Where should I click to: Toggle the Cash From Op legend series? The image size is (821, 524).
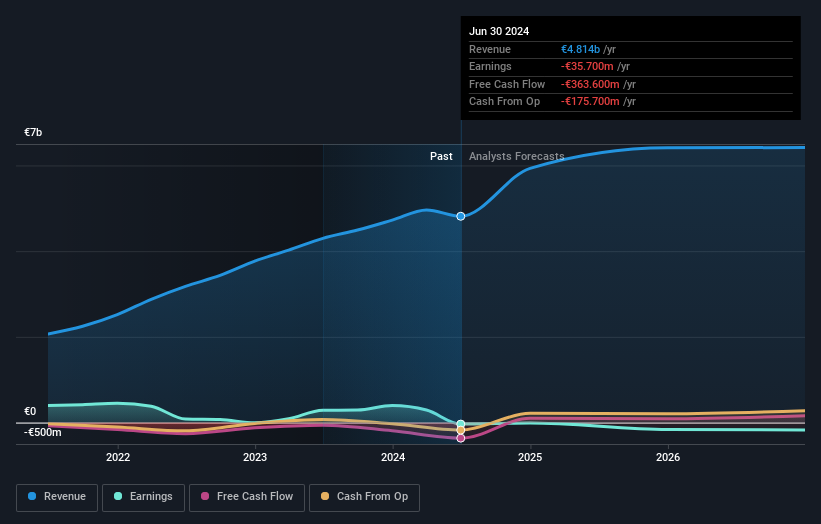click(364, 497)
